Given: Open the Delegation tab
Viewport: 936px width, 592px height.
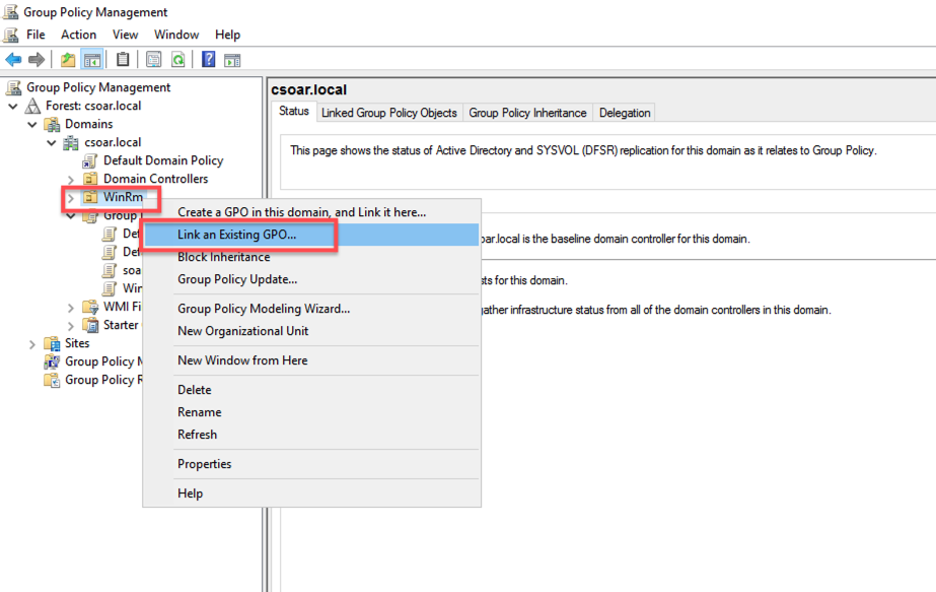Looking at the screenshot, I should coord(624,112).
